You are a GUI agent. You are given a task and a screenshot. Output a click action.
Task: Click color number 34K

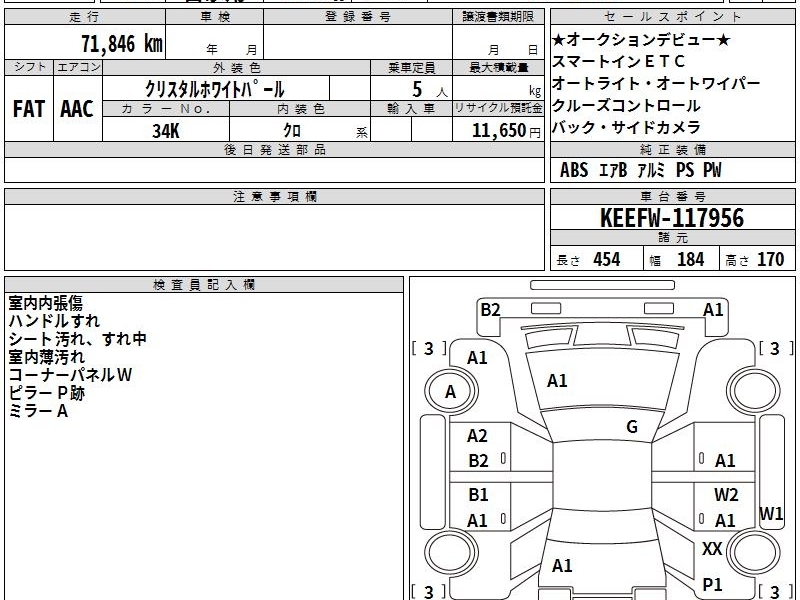point(166,131)
